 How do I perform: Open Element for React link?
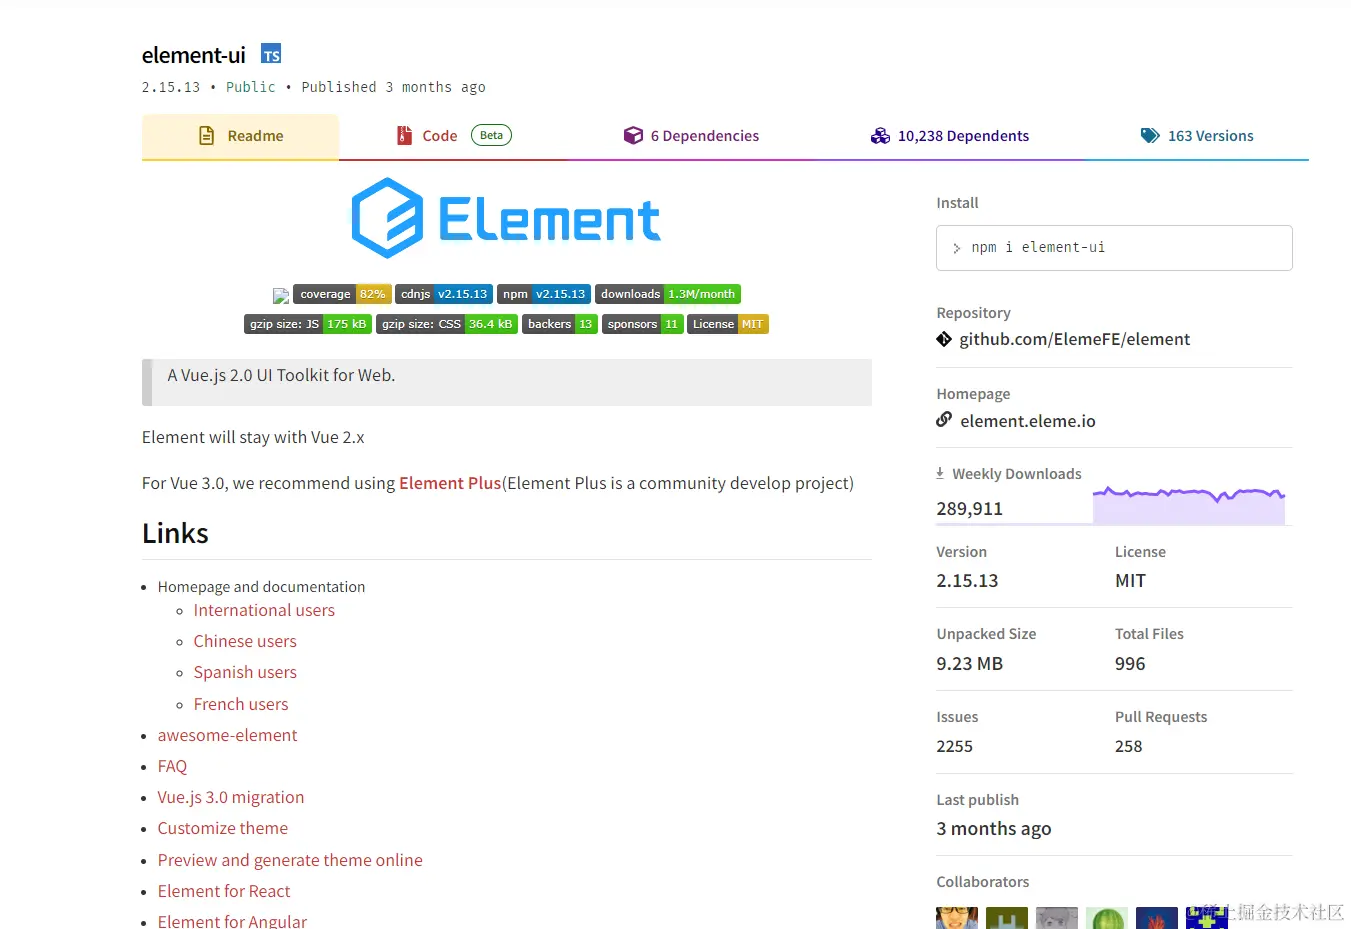coord(224,891)
